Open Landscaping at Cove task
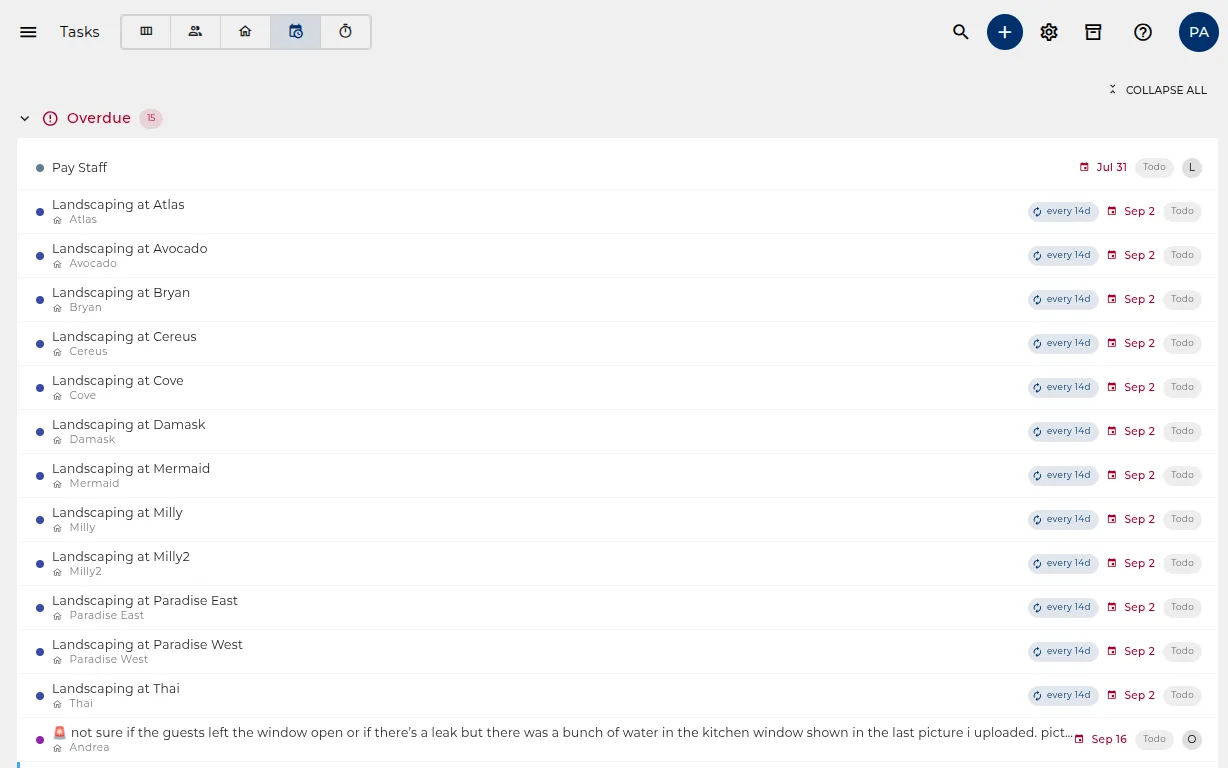This screenshot has width=1228, height=768. (x=617, y=387)
